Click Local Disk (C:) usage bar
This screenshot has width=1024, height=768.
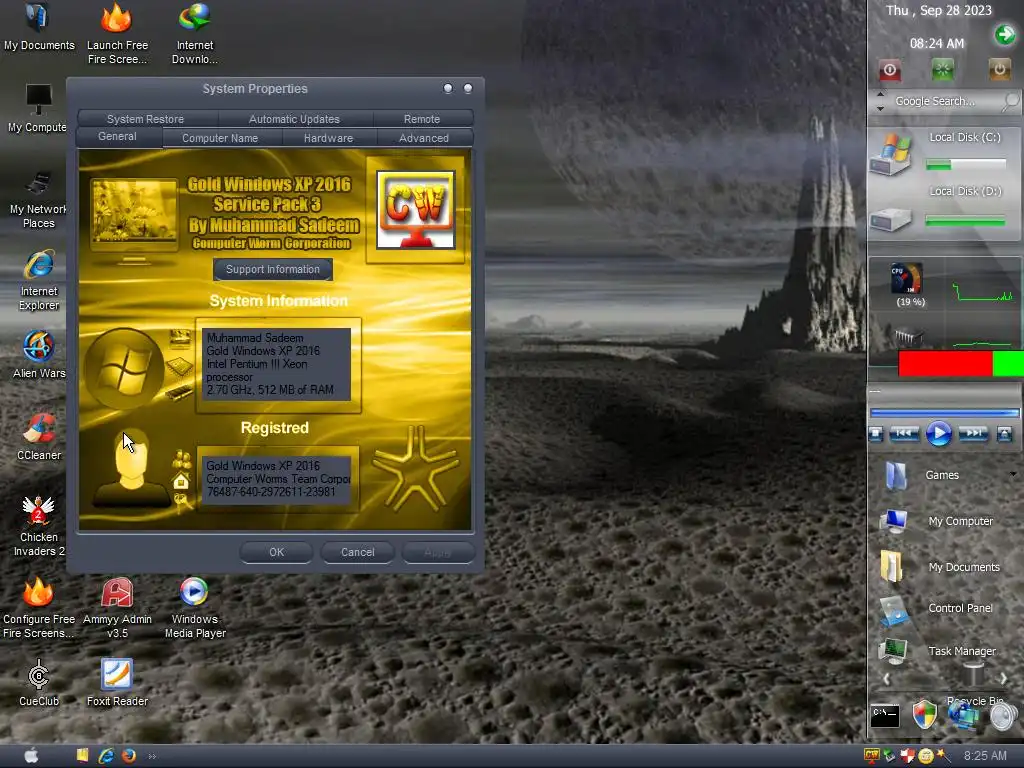point(966,165)
